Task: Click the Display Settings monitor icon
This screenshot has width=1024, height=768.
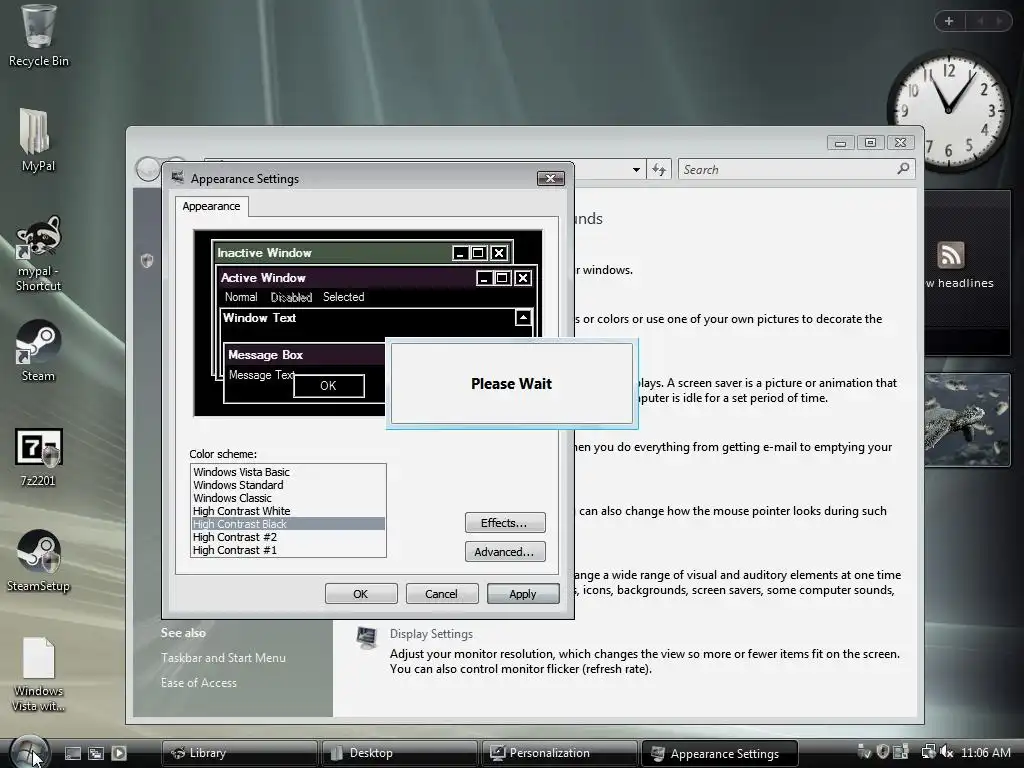Action: point(367,637)
